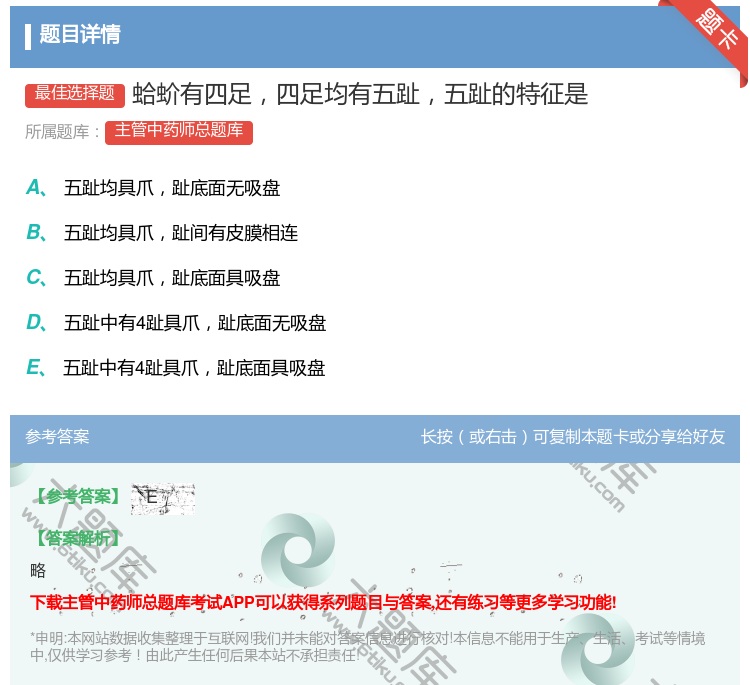Choose option B 趾间有皮膜相连
Screen dimensions: 750x685
[x=180, y=233]
